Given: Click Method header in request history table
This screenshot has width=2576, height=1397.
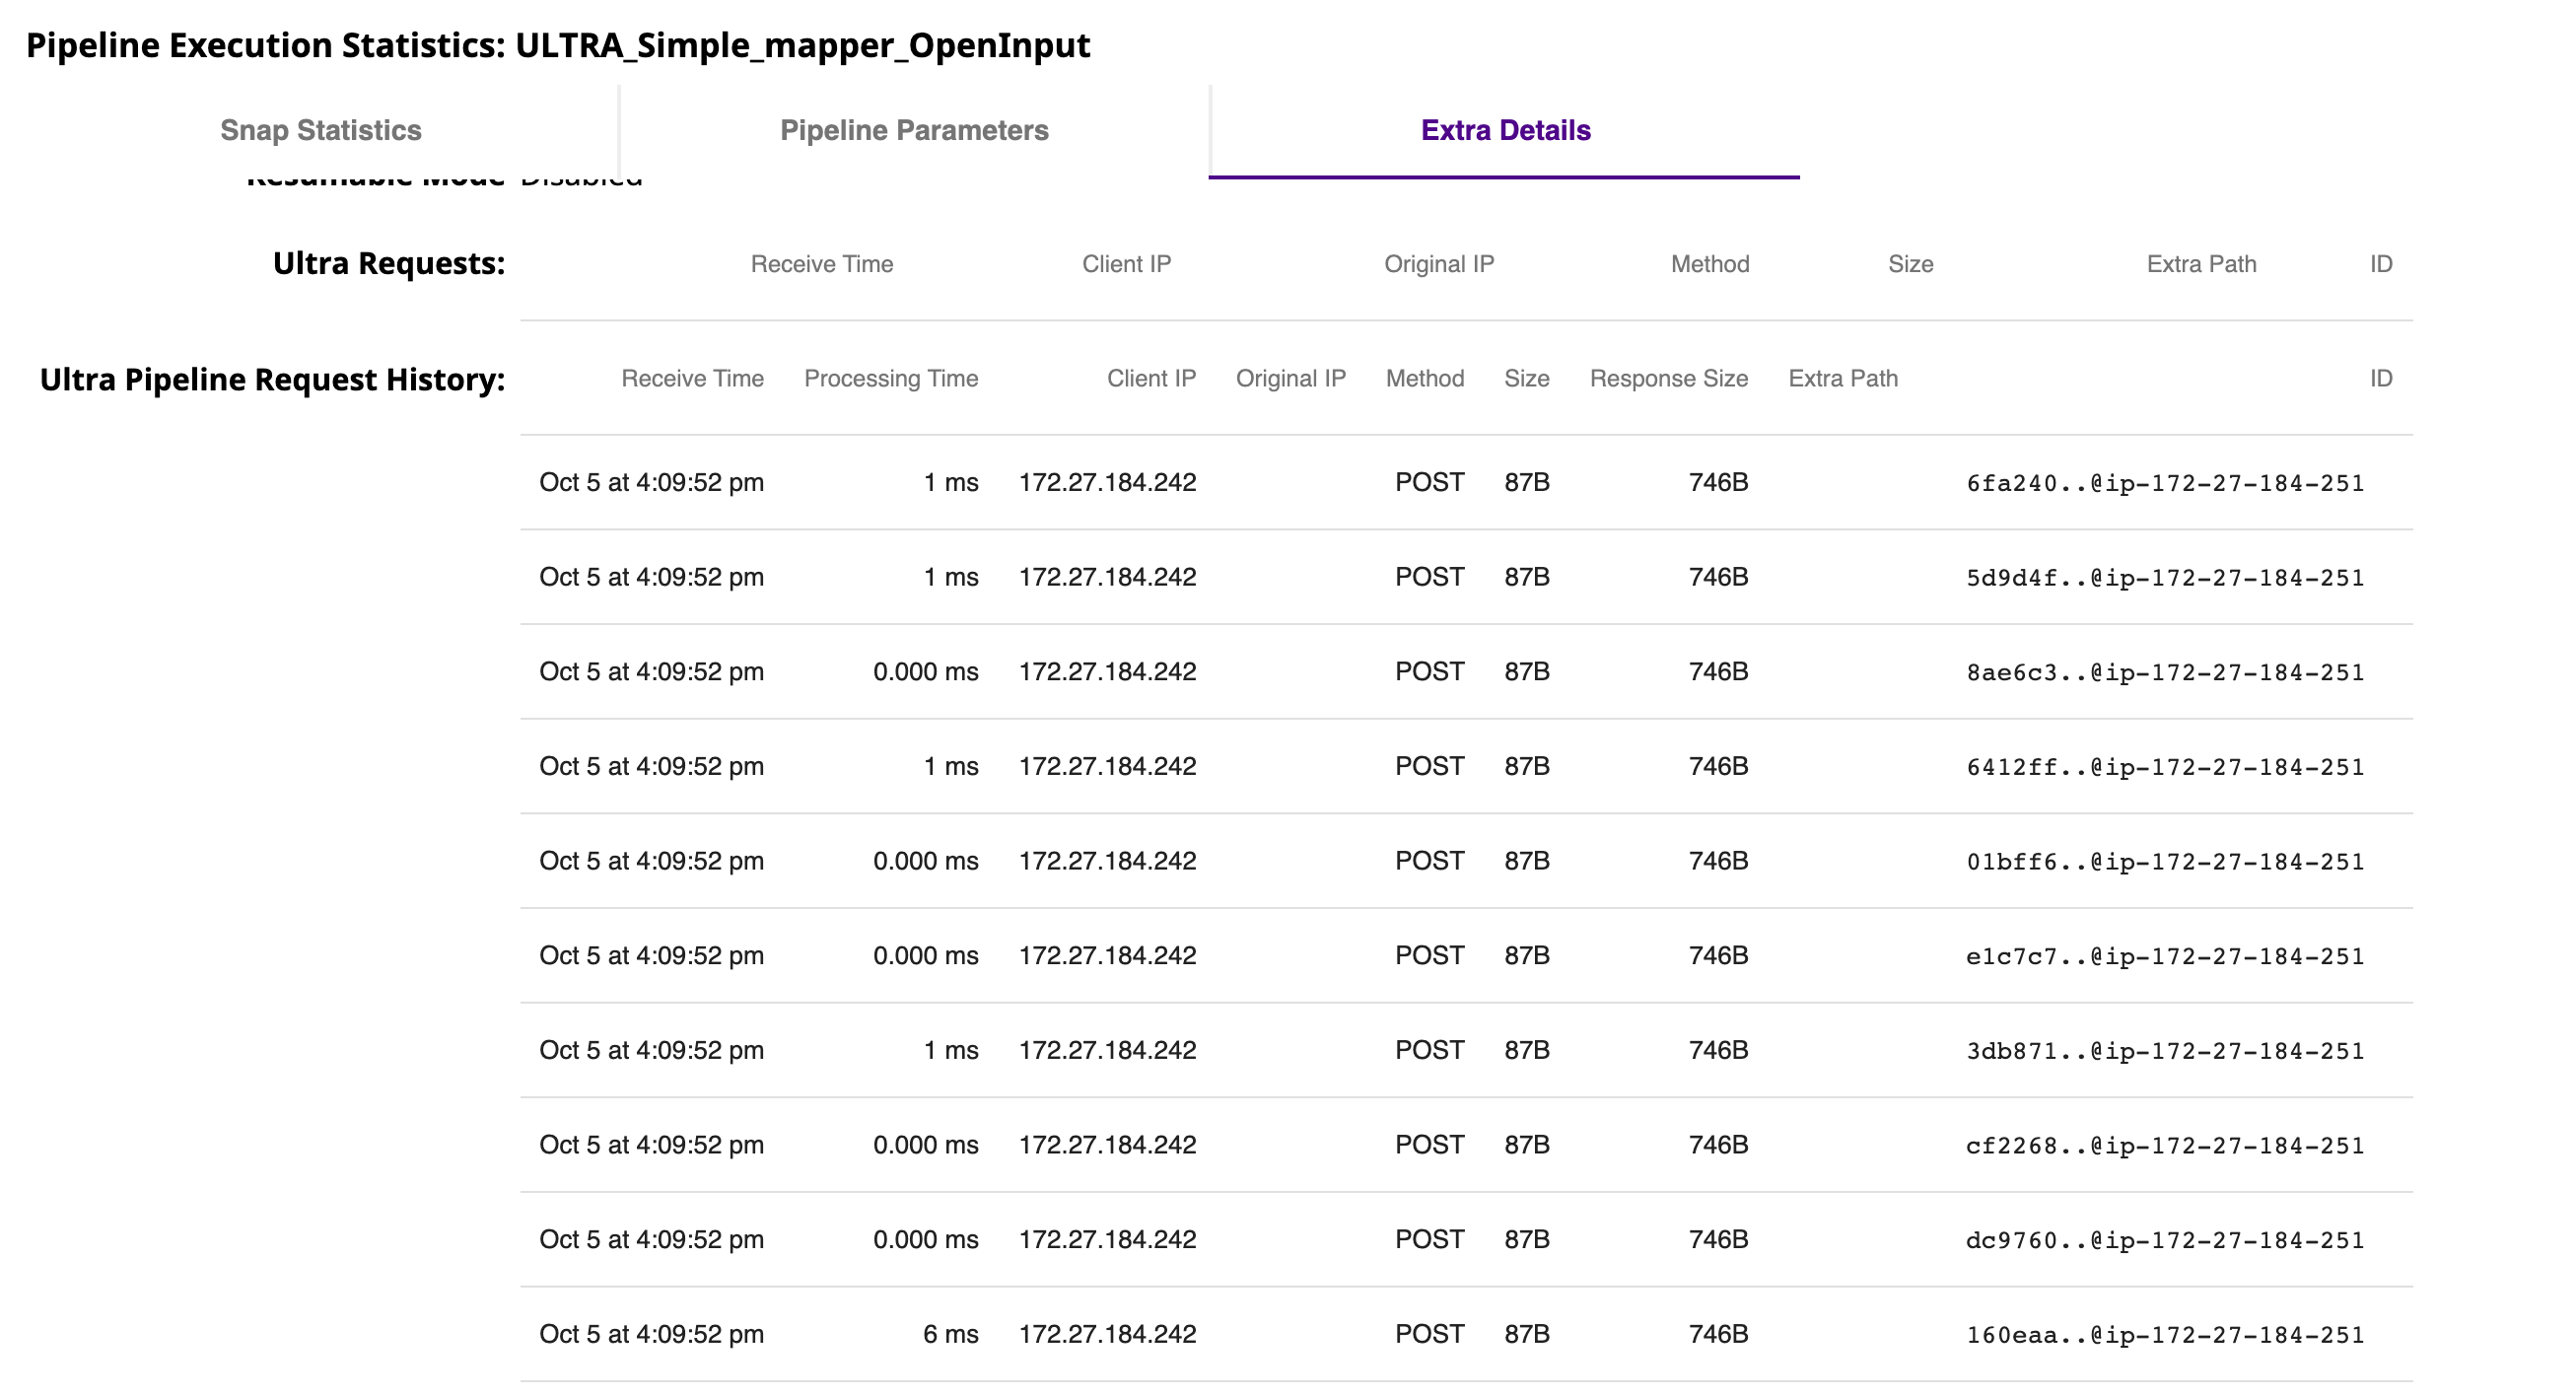Looking at the screenshot, I should 1424,379.
